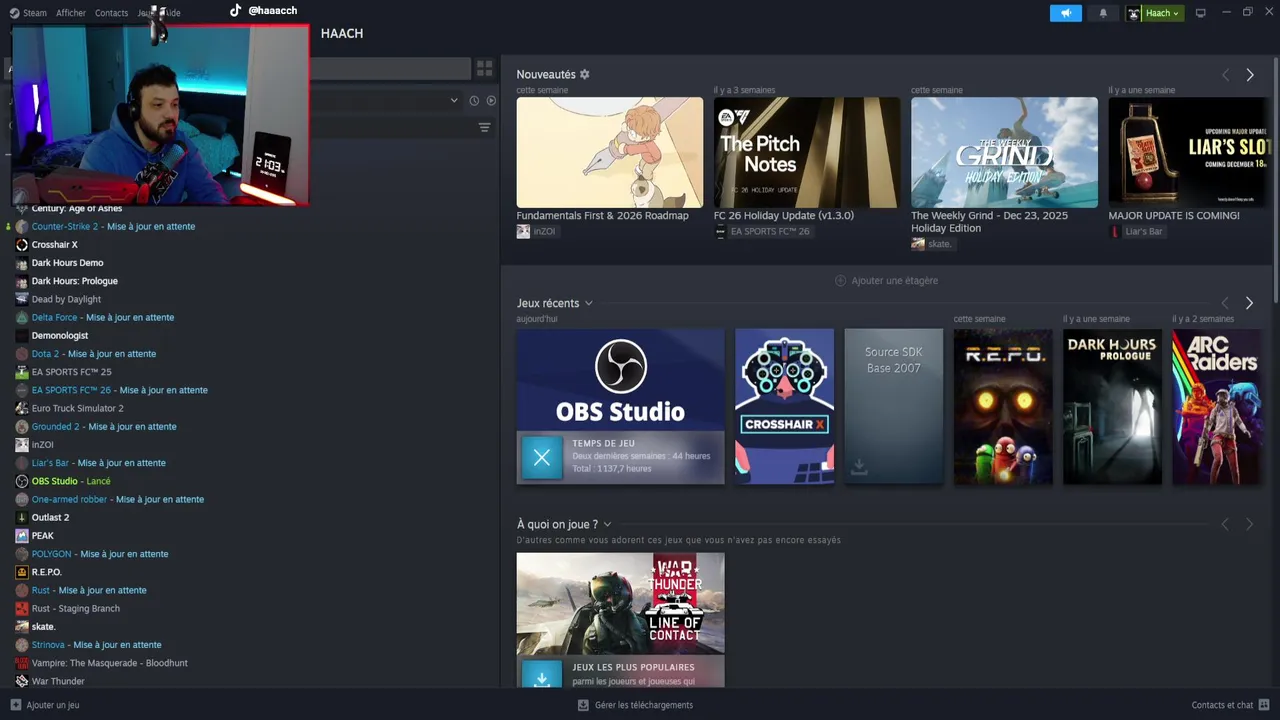Click the Crosshair X list icon
1280x720 pixels.
click(22, 245)
